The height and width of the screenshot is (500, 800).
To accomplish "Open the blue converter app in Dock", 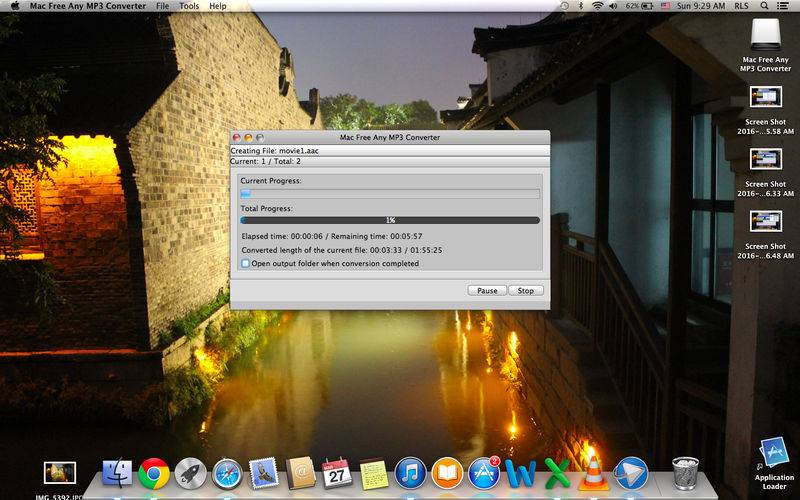I will click(x=631, y=473).
